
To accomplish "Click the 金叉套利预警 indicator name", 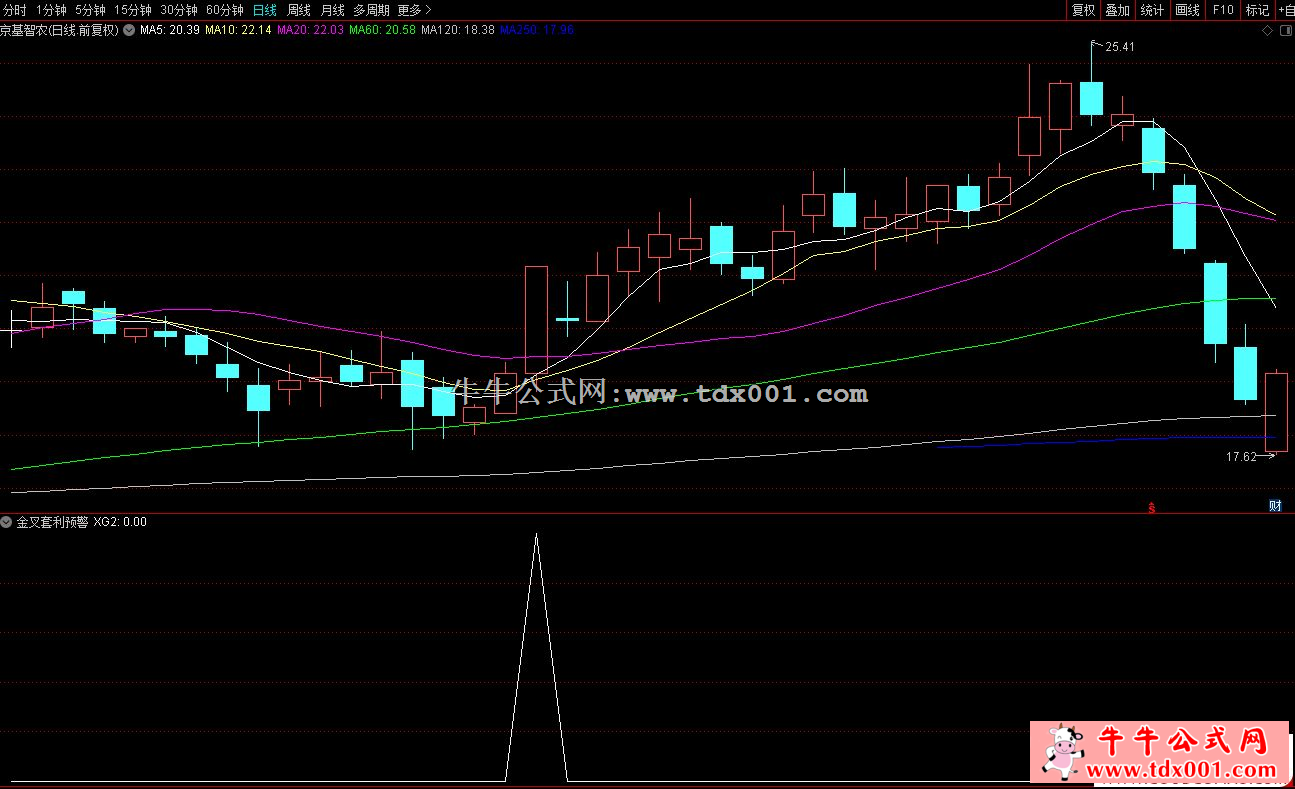I will (x=52, y=522).
